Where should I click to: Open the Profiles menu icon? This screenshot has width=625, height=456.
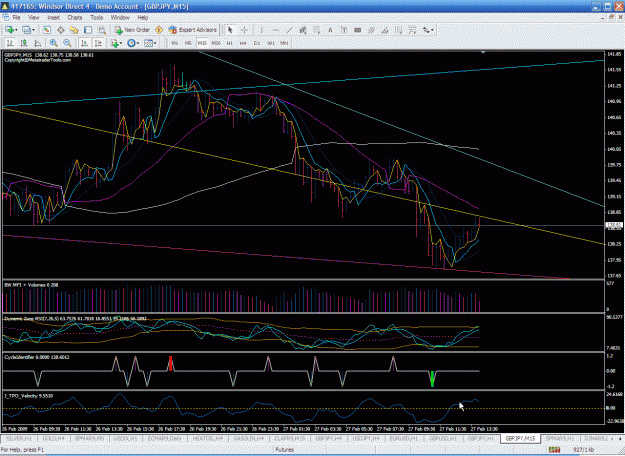click(26, 30)
